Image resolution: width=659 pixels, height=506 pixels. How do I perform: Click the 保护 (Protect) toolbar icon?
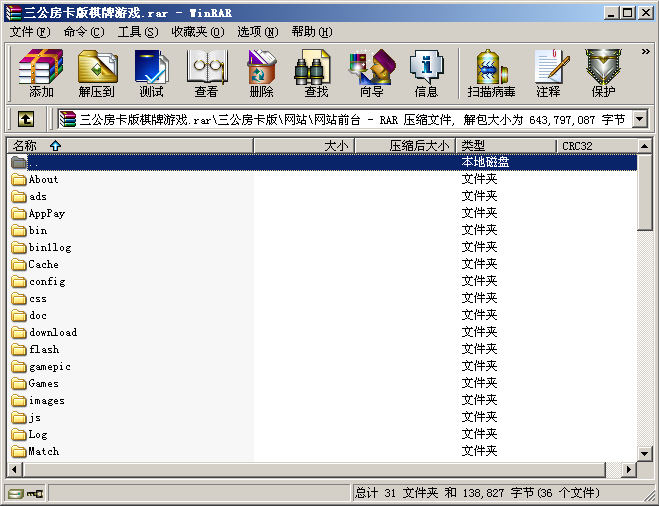pos(603,74)
